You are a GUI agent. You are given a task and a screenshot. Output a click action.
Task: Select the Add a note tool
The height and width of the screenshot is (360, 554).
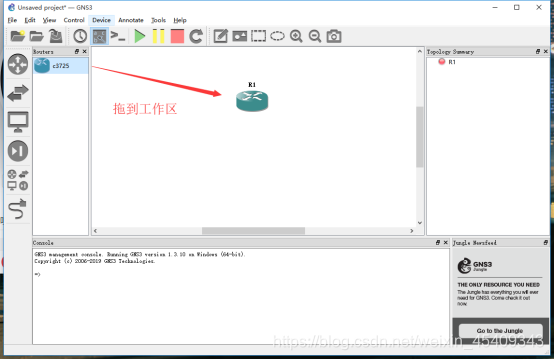point(220,36)
